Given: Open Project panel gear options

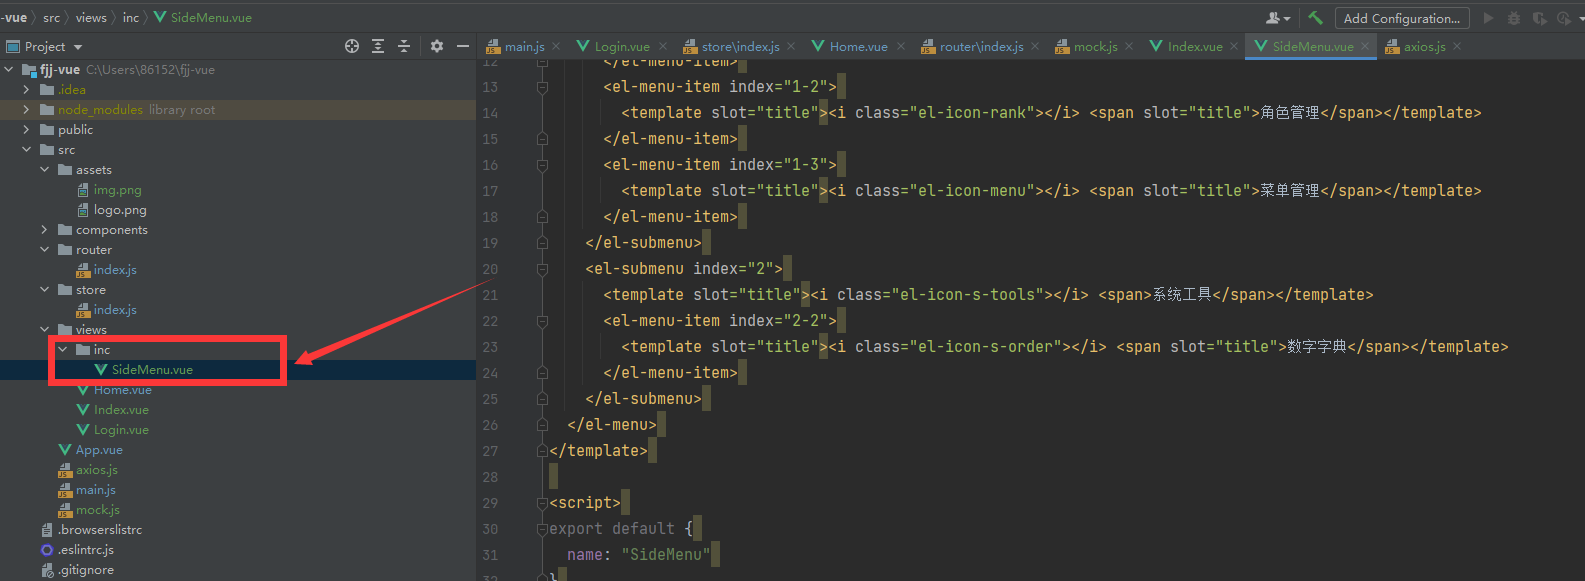Looking at the screenshot, I should pyautogui.click(x=437, y=46).
